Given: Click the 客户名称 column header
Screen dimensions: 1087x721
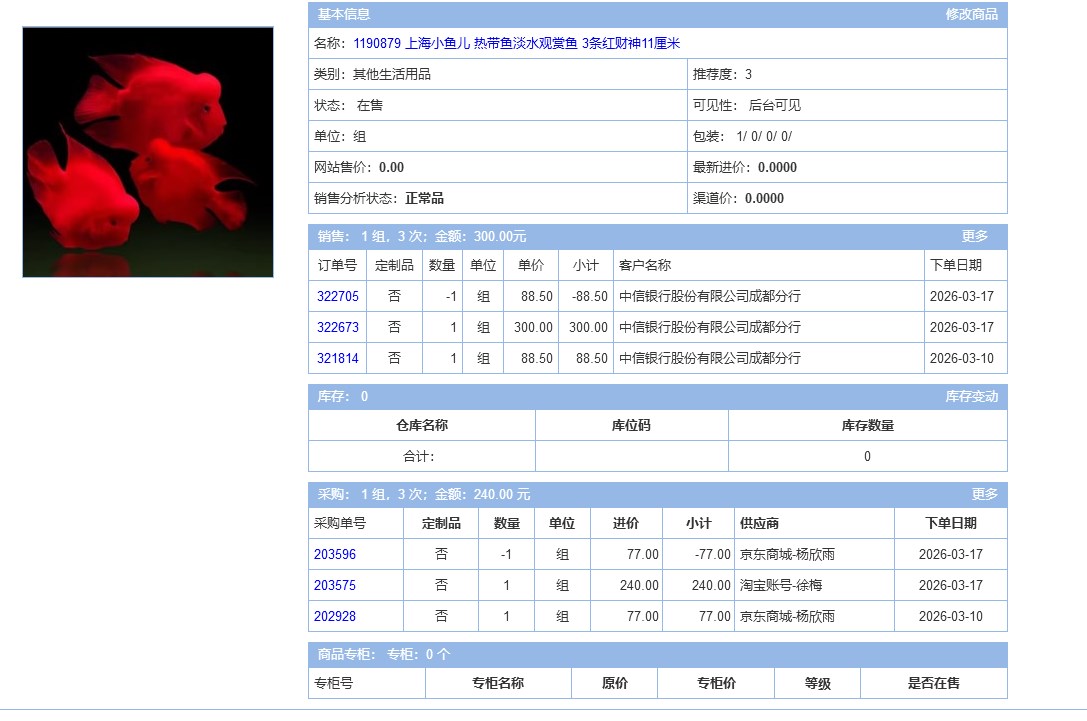Looking at the screenshot, I should [645, 266].
